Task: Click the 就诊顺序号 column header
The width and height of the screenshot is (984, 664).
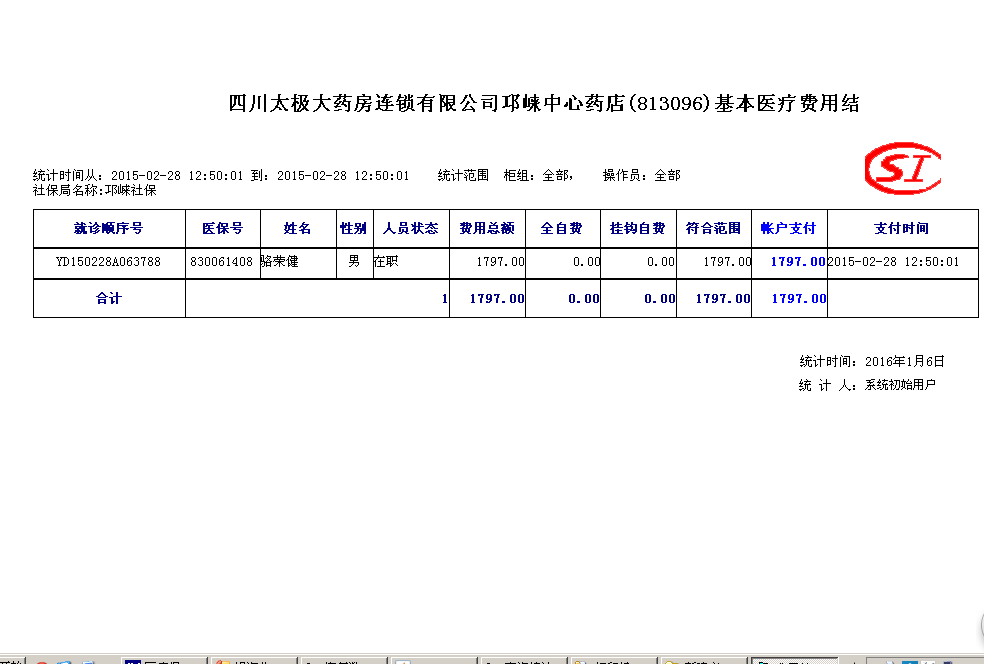Action: pos(109,228)
